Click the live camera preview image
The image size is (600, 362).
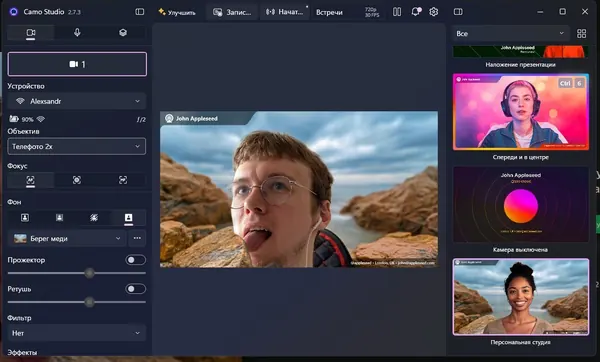[299, 189]
